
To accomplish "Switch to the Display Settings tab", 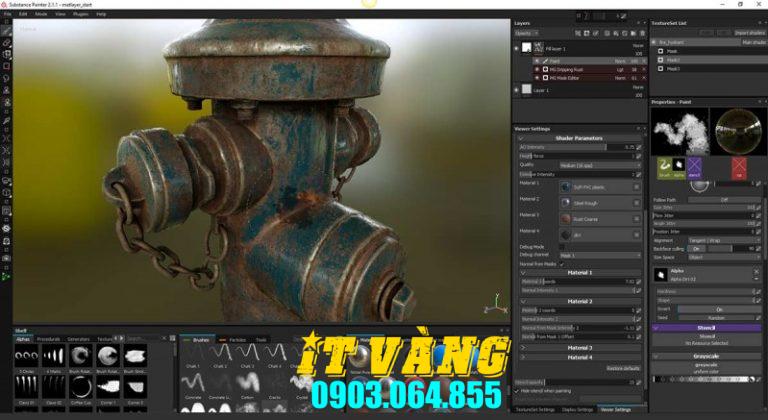I will click(577, 409).
